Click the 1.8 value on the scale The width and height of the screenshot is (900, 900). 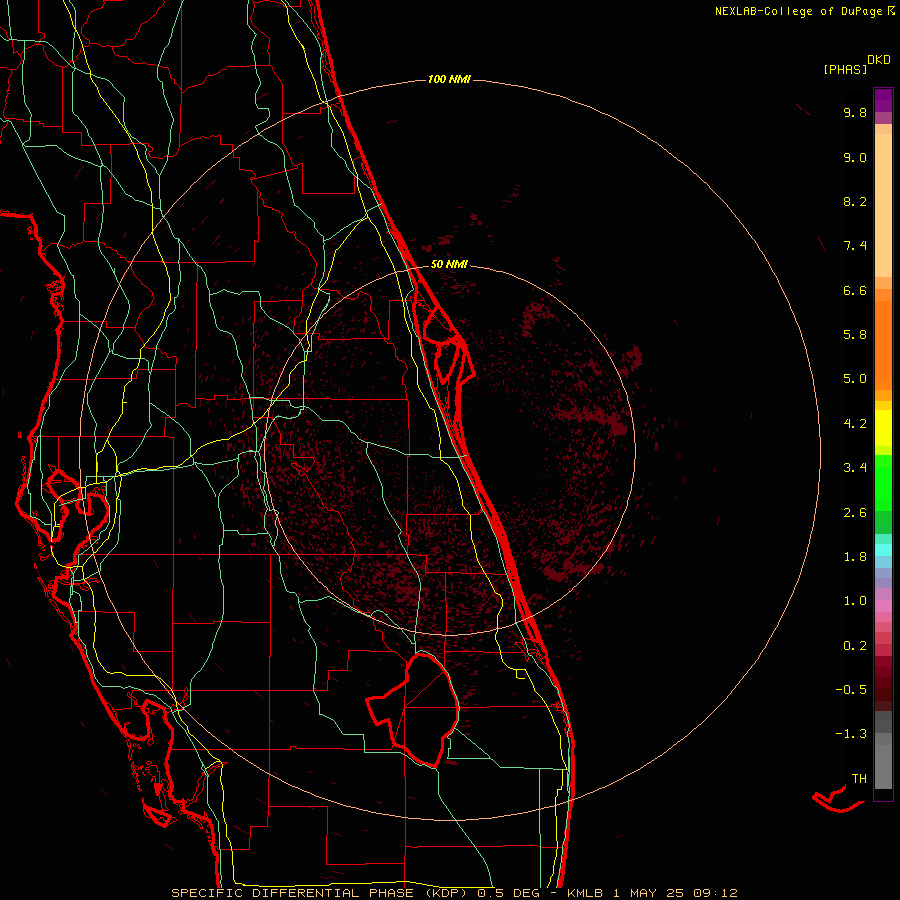855,557
